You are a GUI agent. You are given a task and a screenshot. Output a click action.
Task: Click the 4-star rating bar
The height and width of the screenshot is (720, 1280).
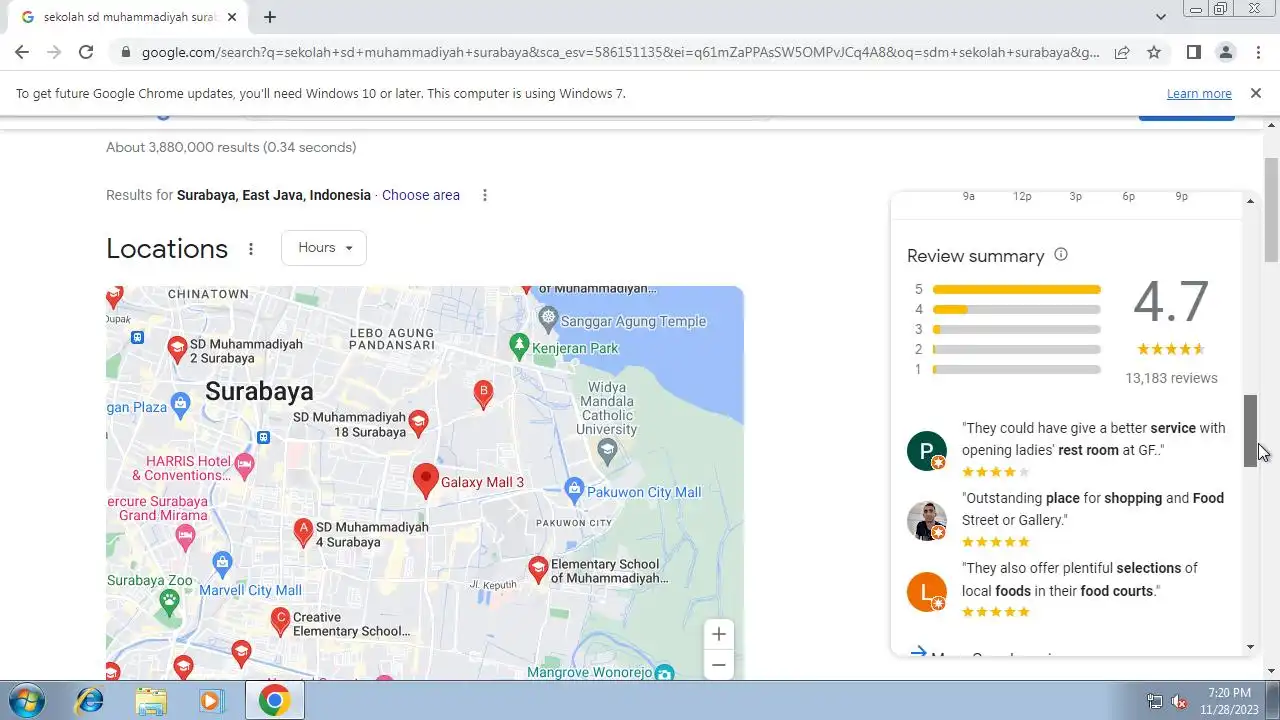tap(1016, 310)
